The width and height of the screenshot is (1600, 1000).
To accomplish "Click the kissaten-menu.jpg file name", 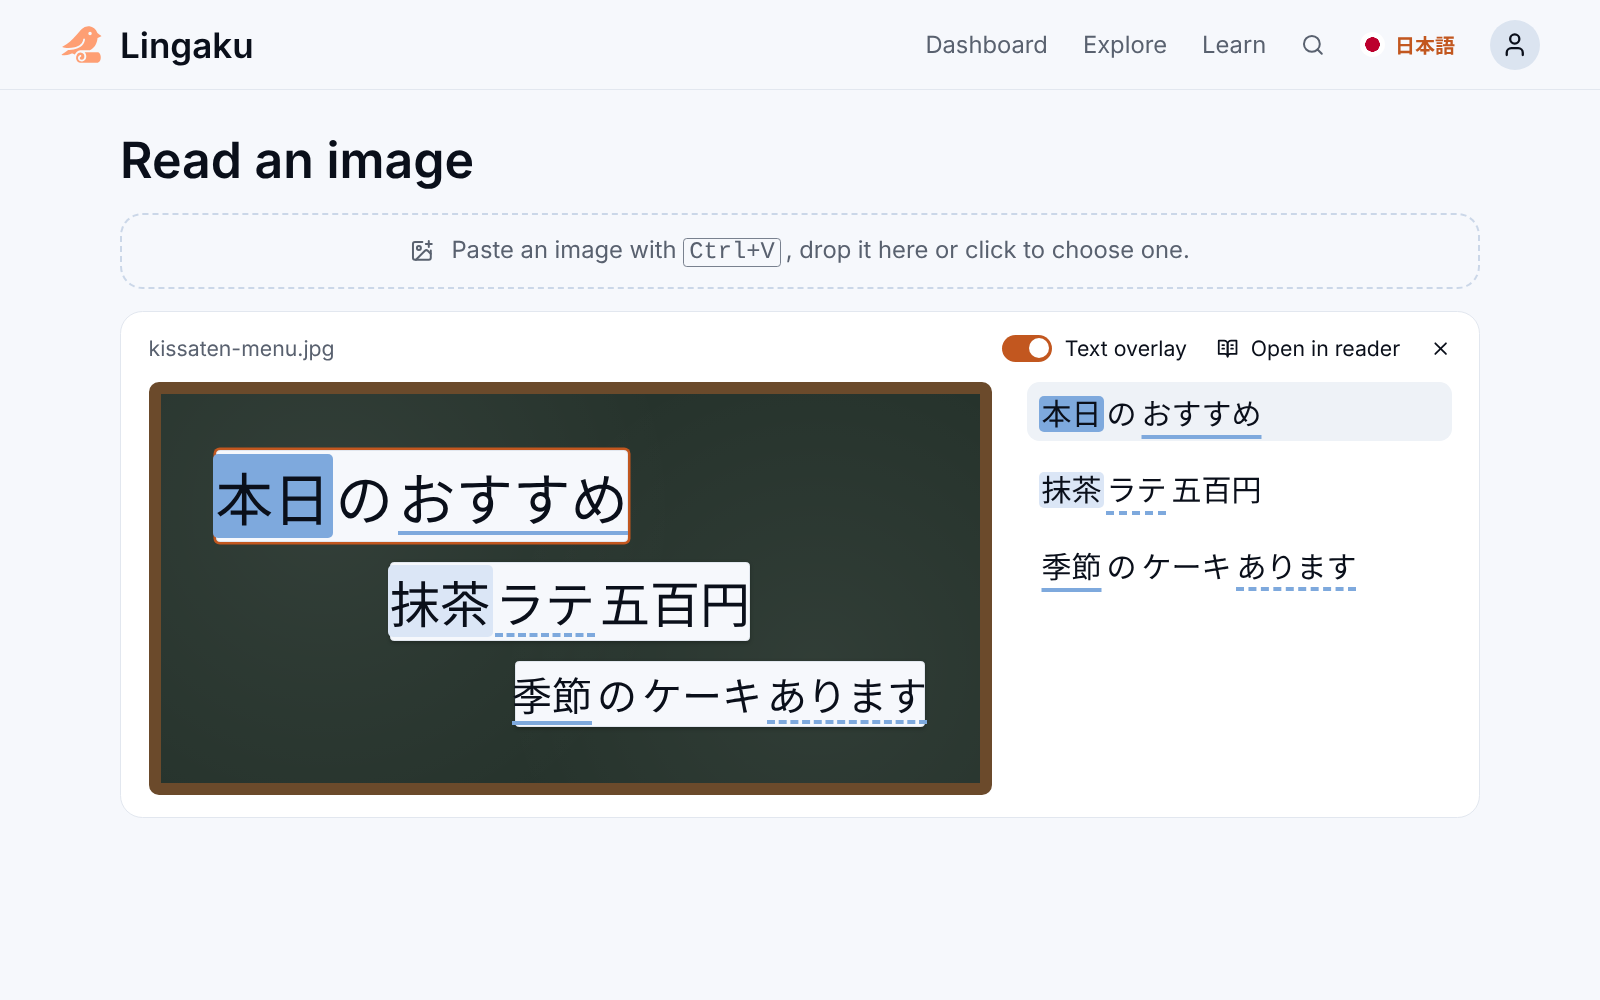I will 241,349.
